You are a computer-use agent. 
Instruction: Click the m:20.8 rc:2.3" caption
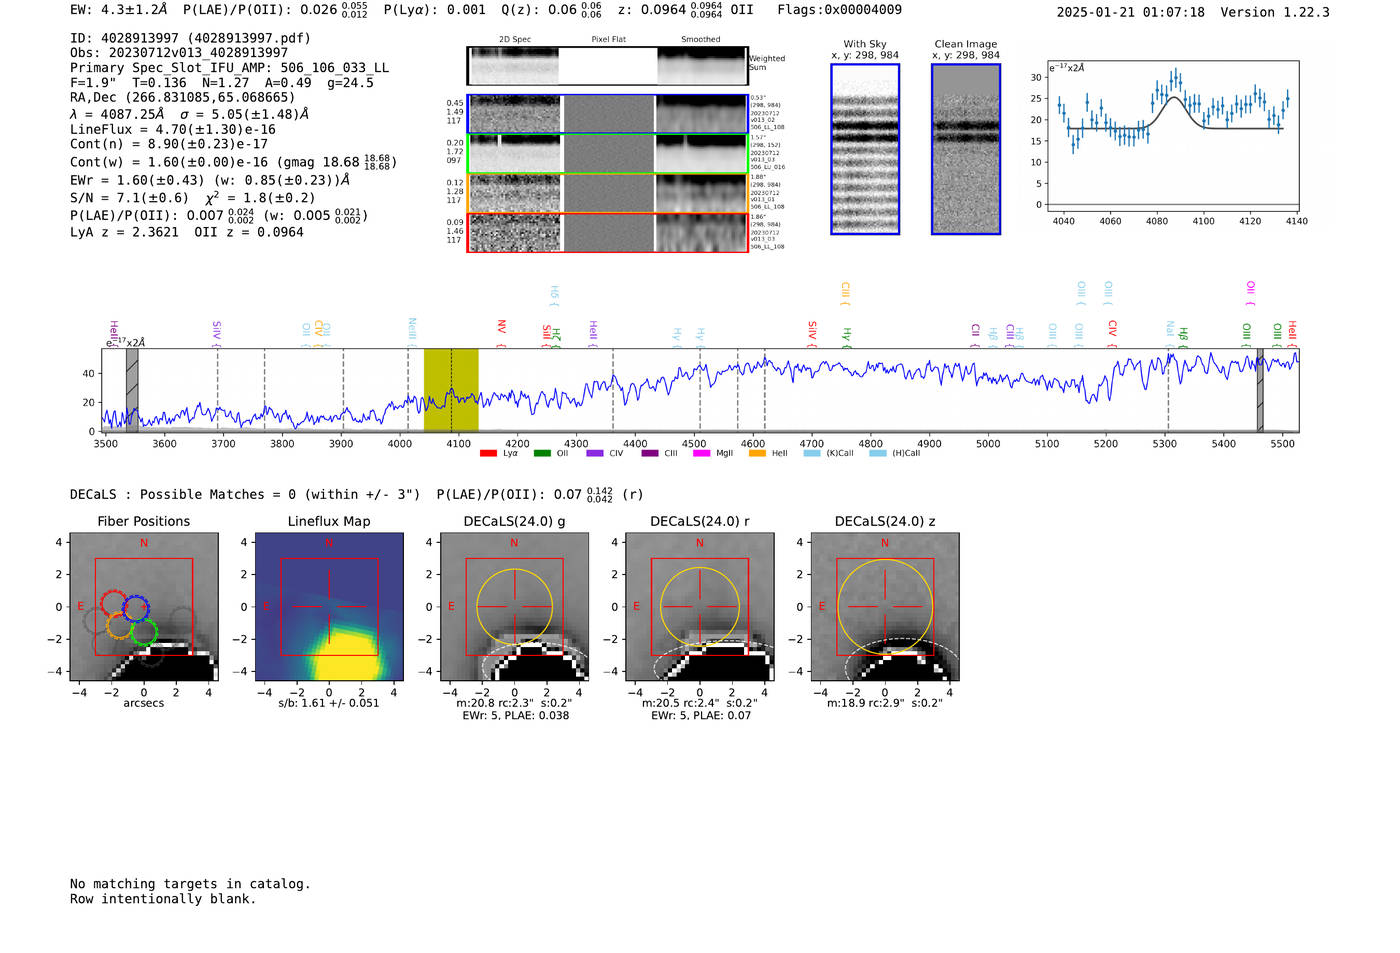pyautogui.click(x=514, y=703)
